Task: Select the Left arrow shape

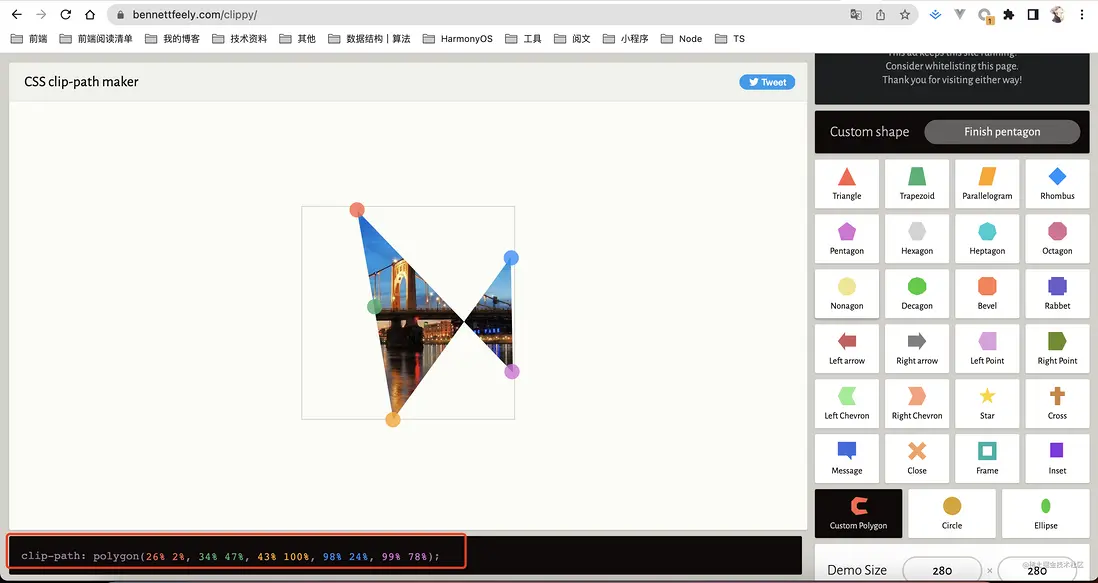Action: pos(847,349)
